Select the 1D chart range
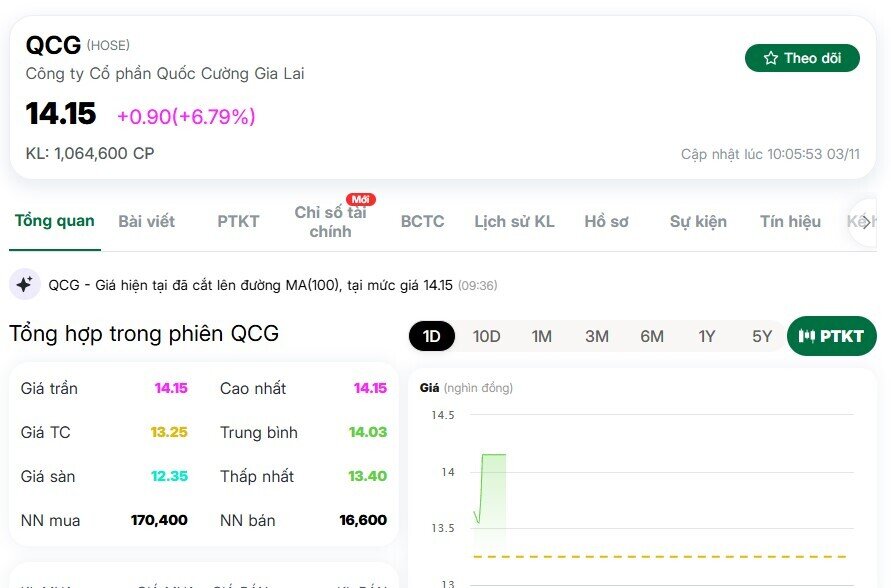Viewport: 891px width, 588px height. [x=431, y=336]
